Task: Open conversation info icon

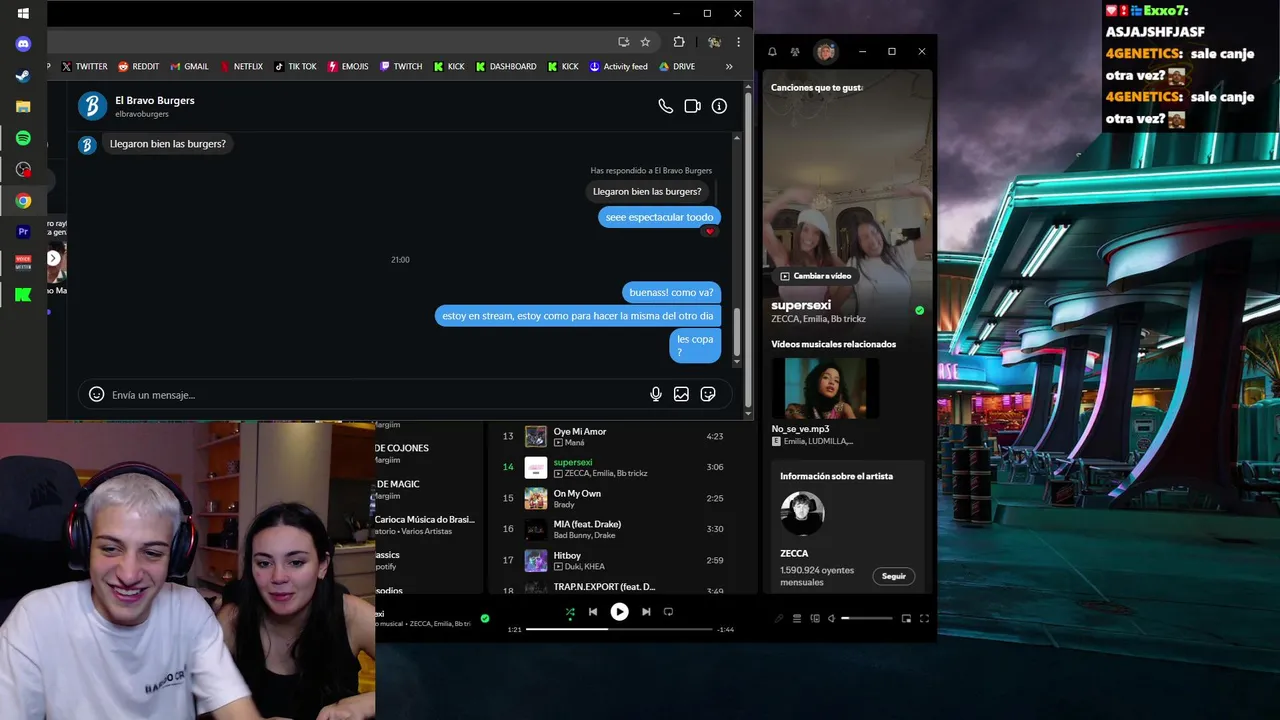Action: coord(719,106)
